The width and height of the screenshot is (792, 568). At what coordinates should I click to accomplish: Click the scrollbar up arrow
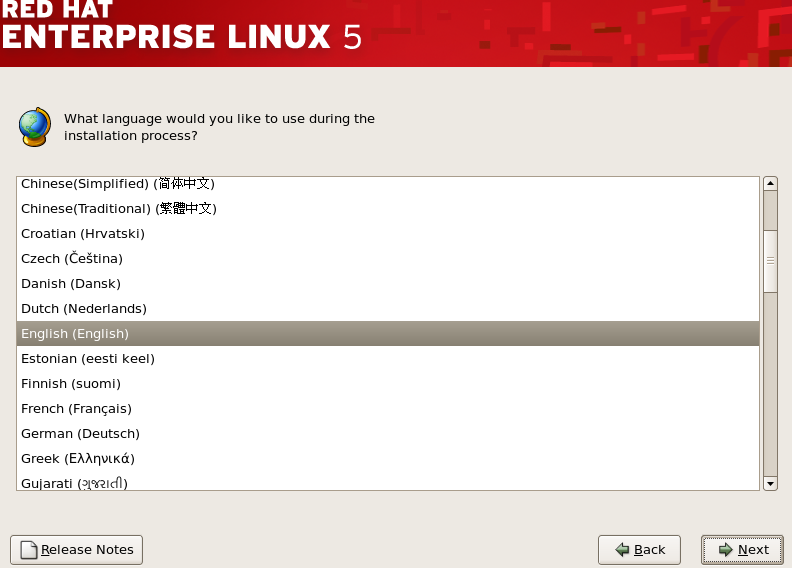[770, 183]
